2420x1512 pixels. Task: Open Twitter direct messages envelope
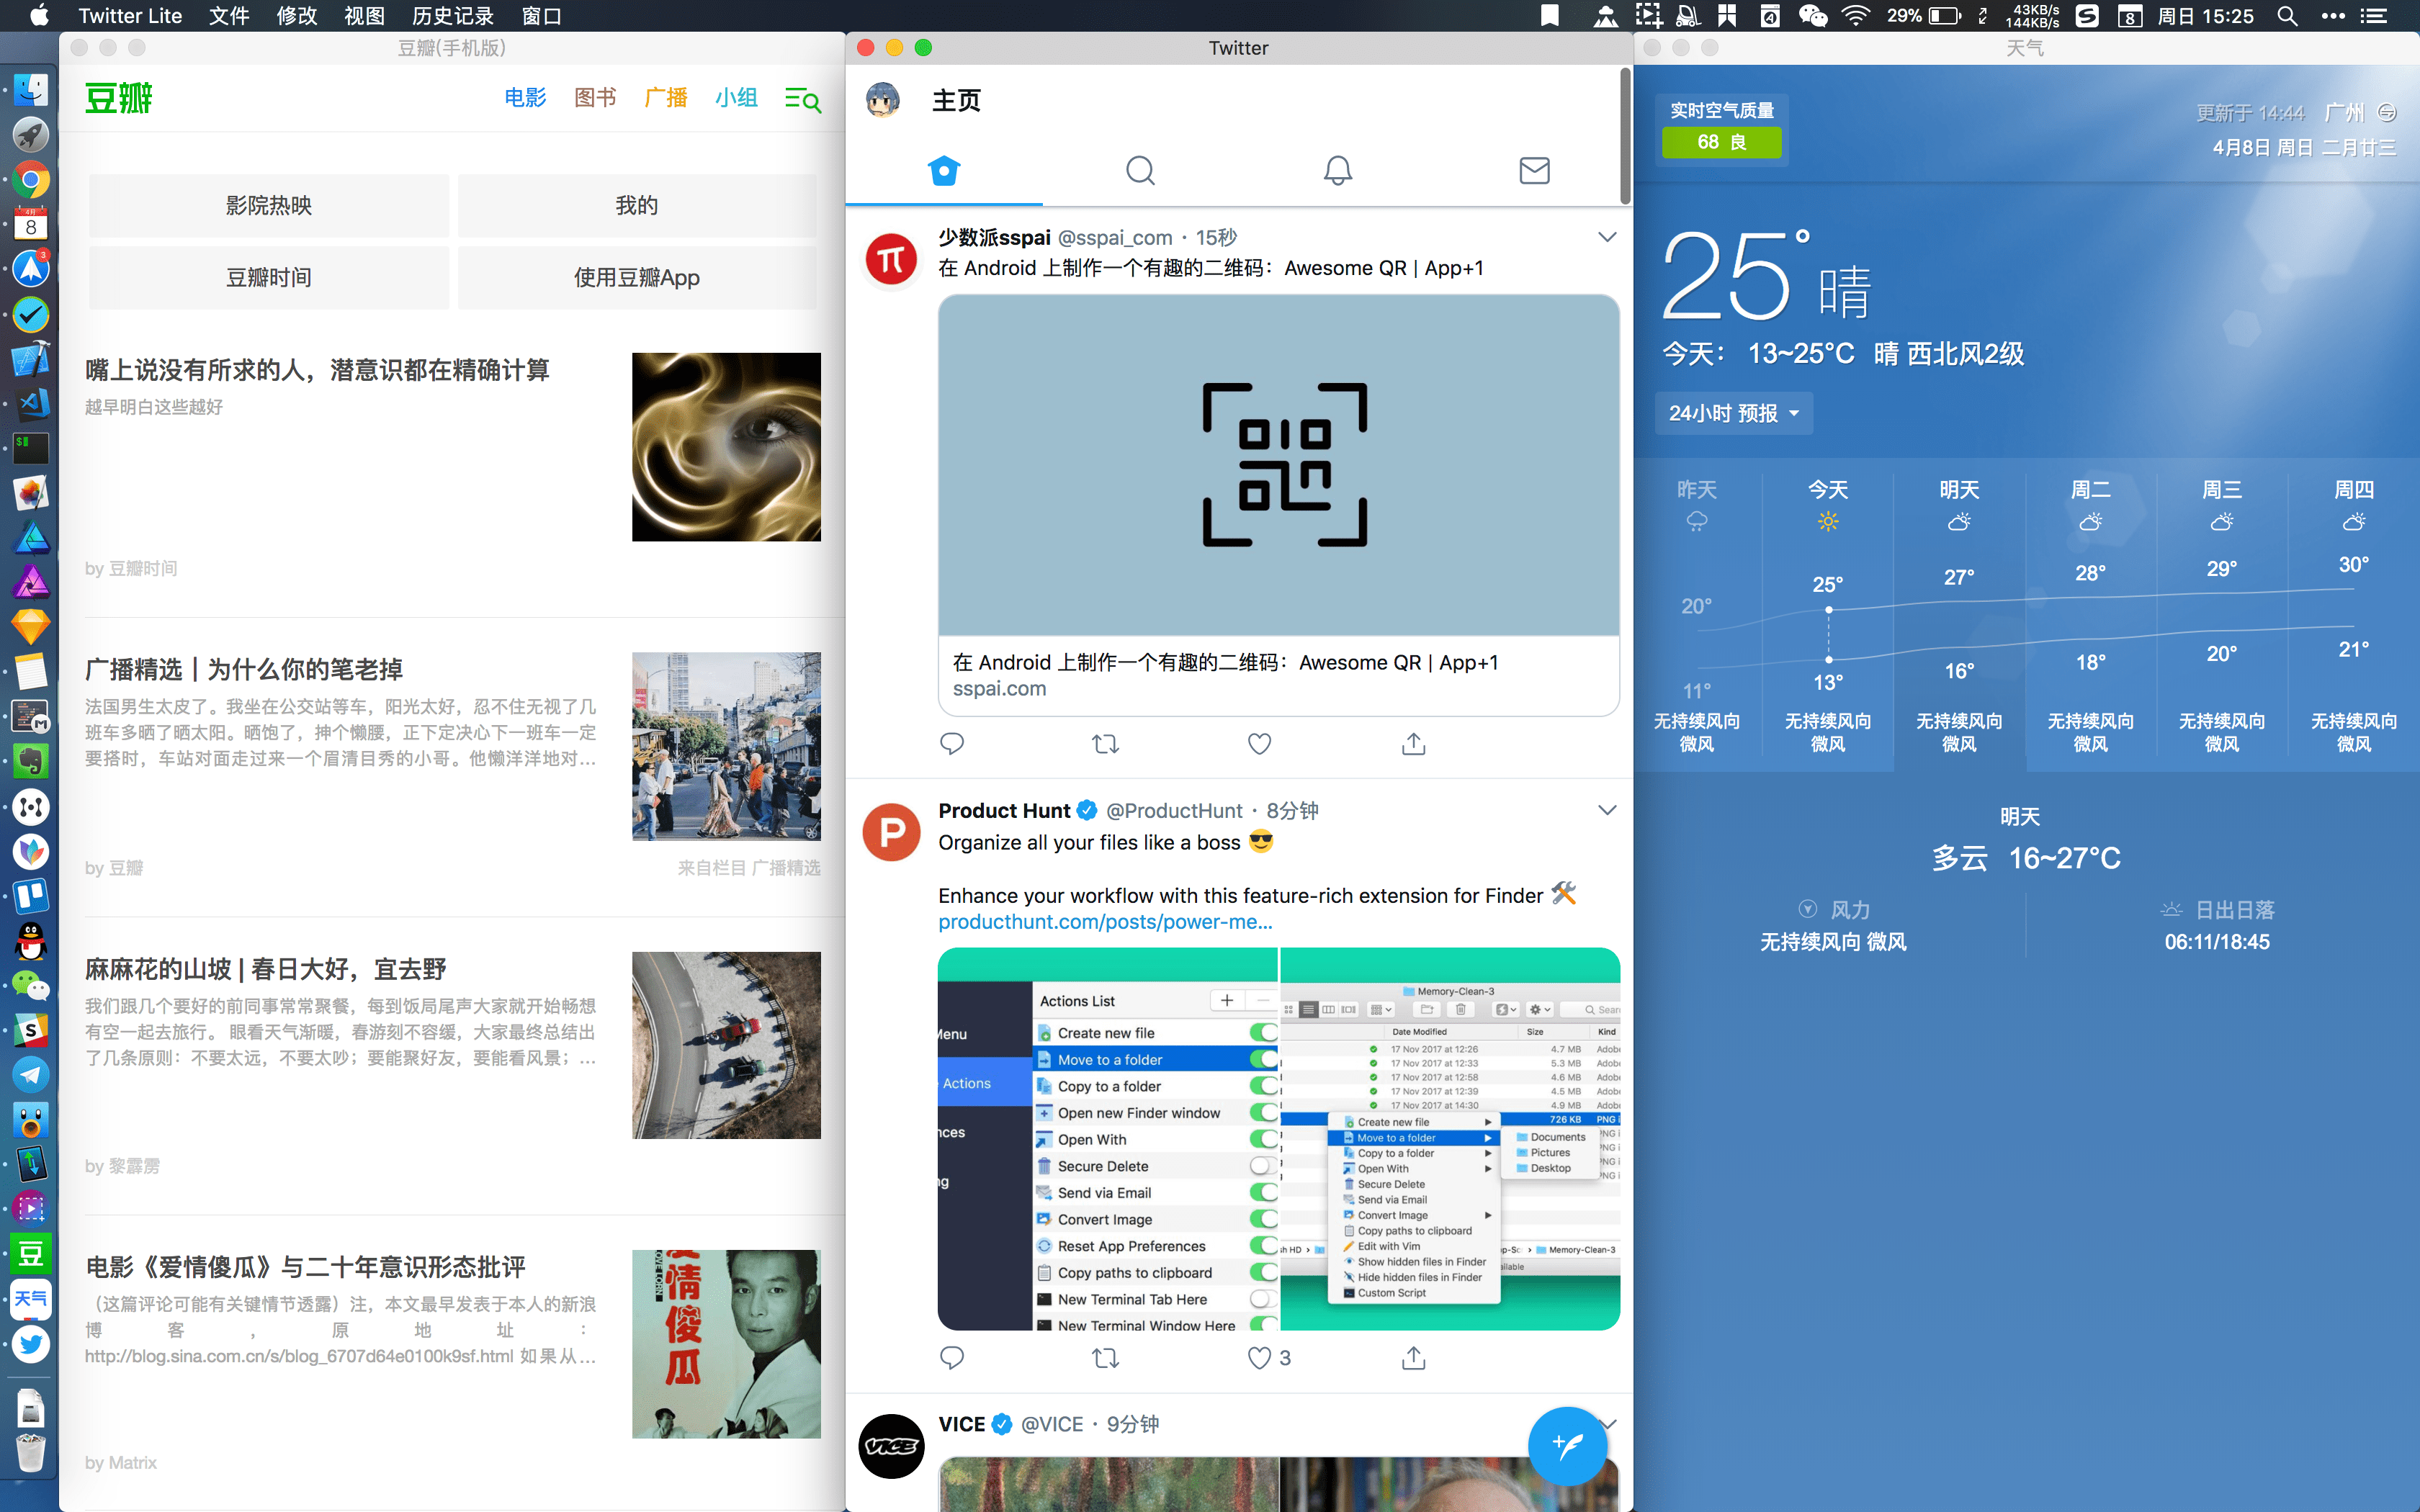point(1534,170)
